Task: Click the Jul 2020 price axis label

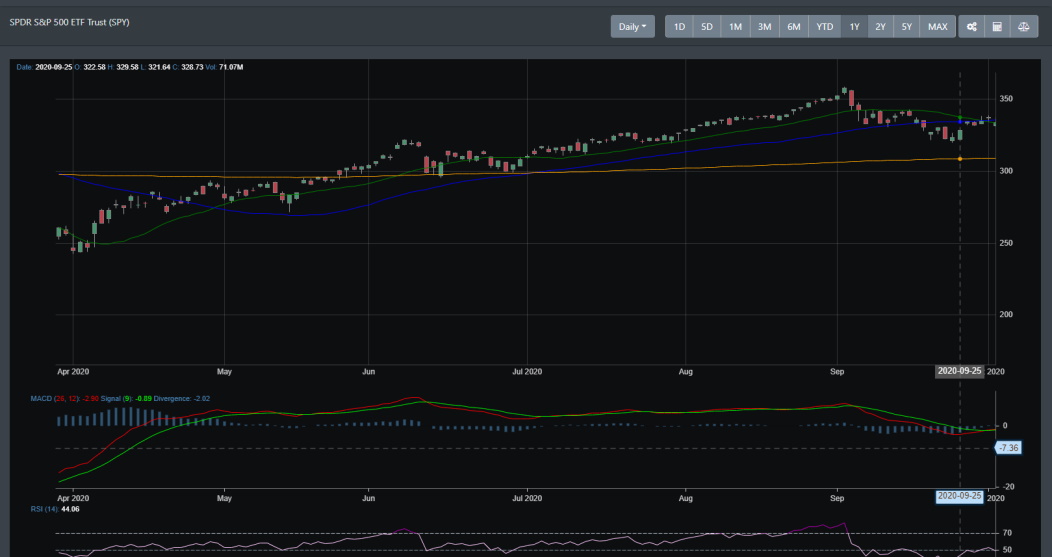Action: (x=527, y=371)
